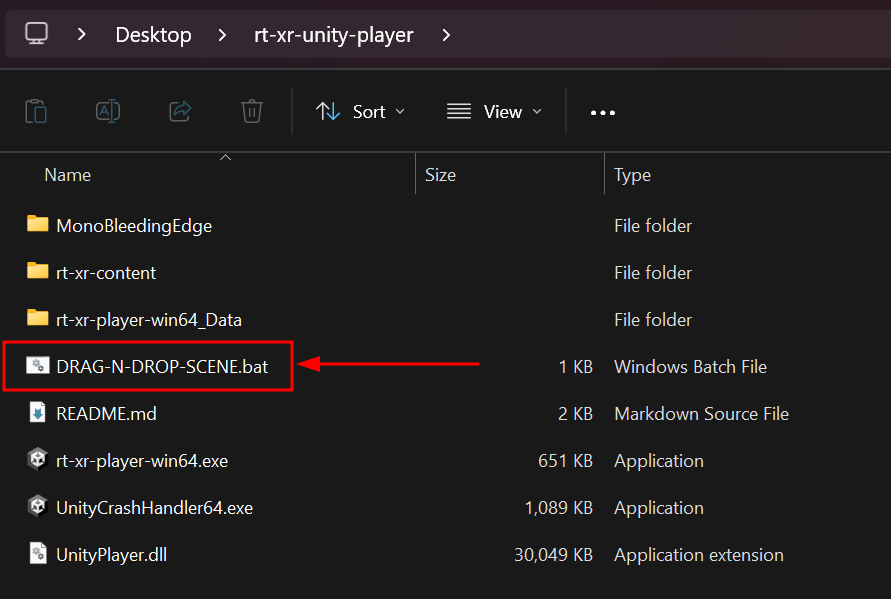Select the DRAG-N-DROP-SCENE.bat file
Viewport: 891px width, 599px height.
click(161, 367)
